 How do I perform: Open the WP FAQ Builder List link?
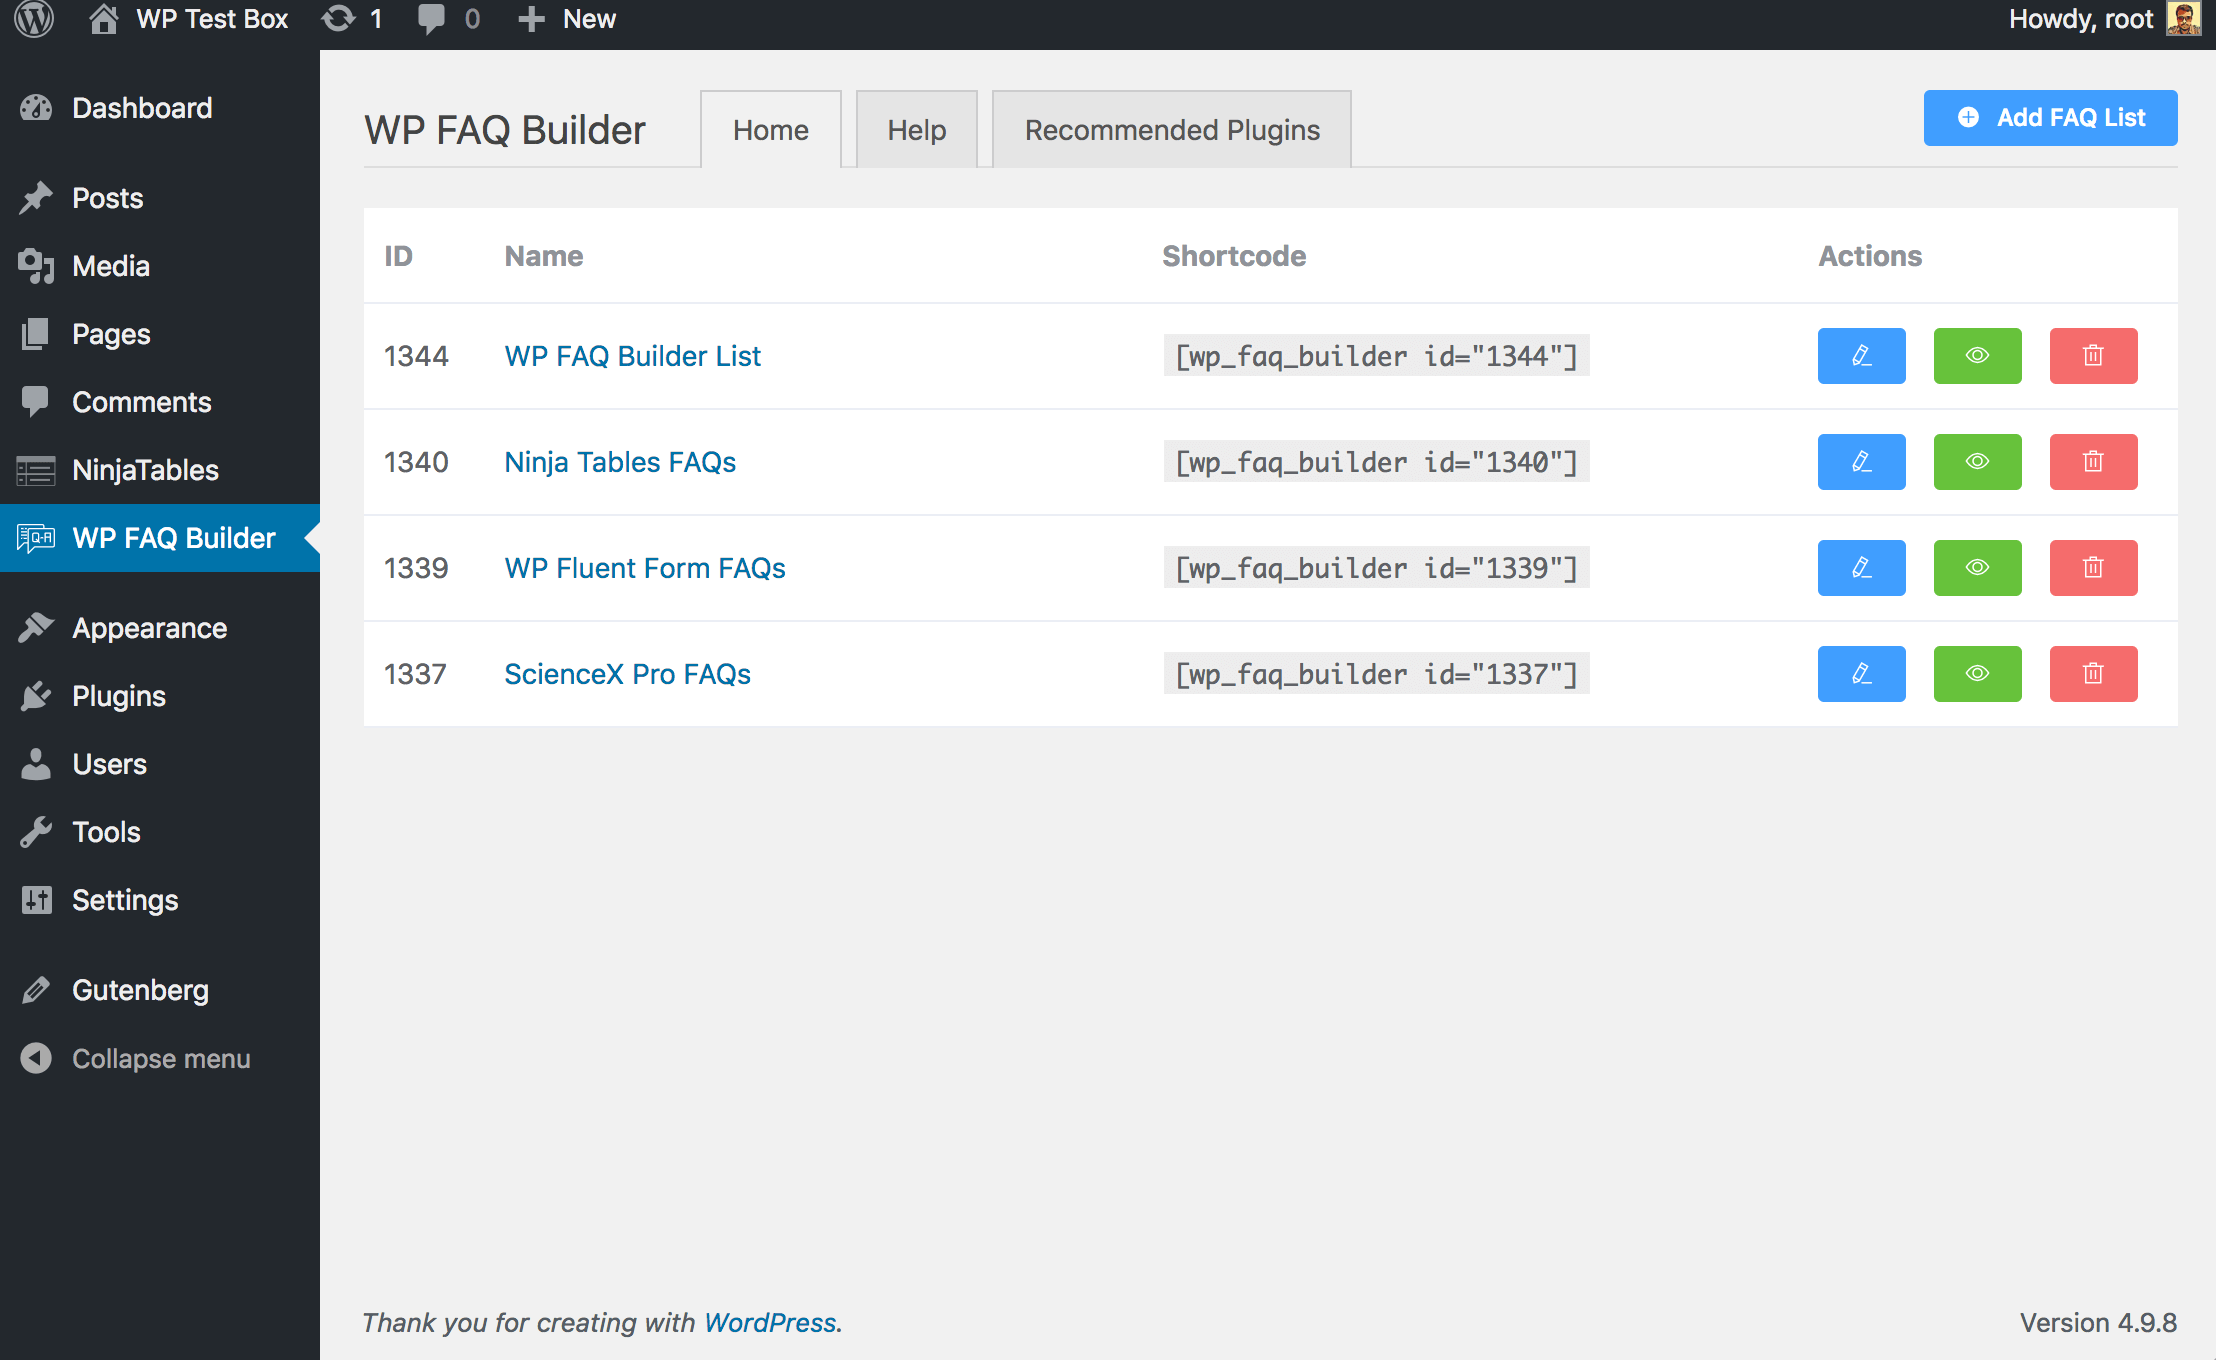pyautogui.click(x=633, y=356)
